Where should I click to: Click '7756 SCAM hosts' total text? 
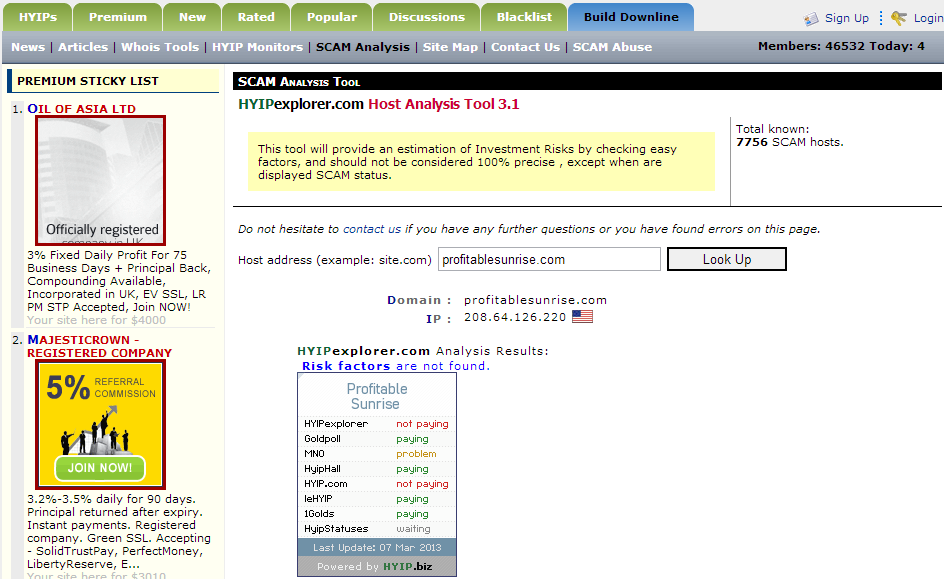click(789, 142)
